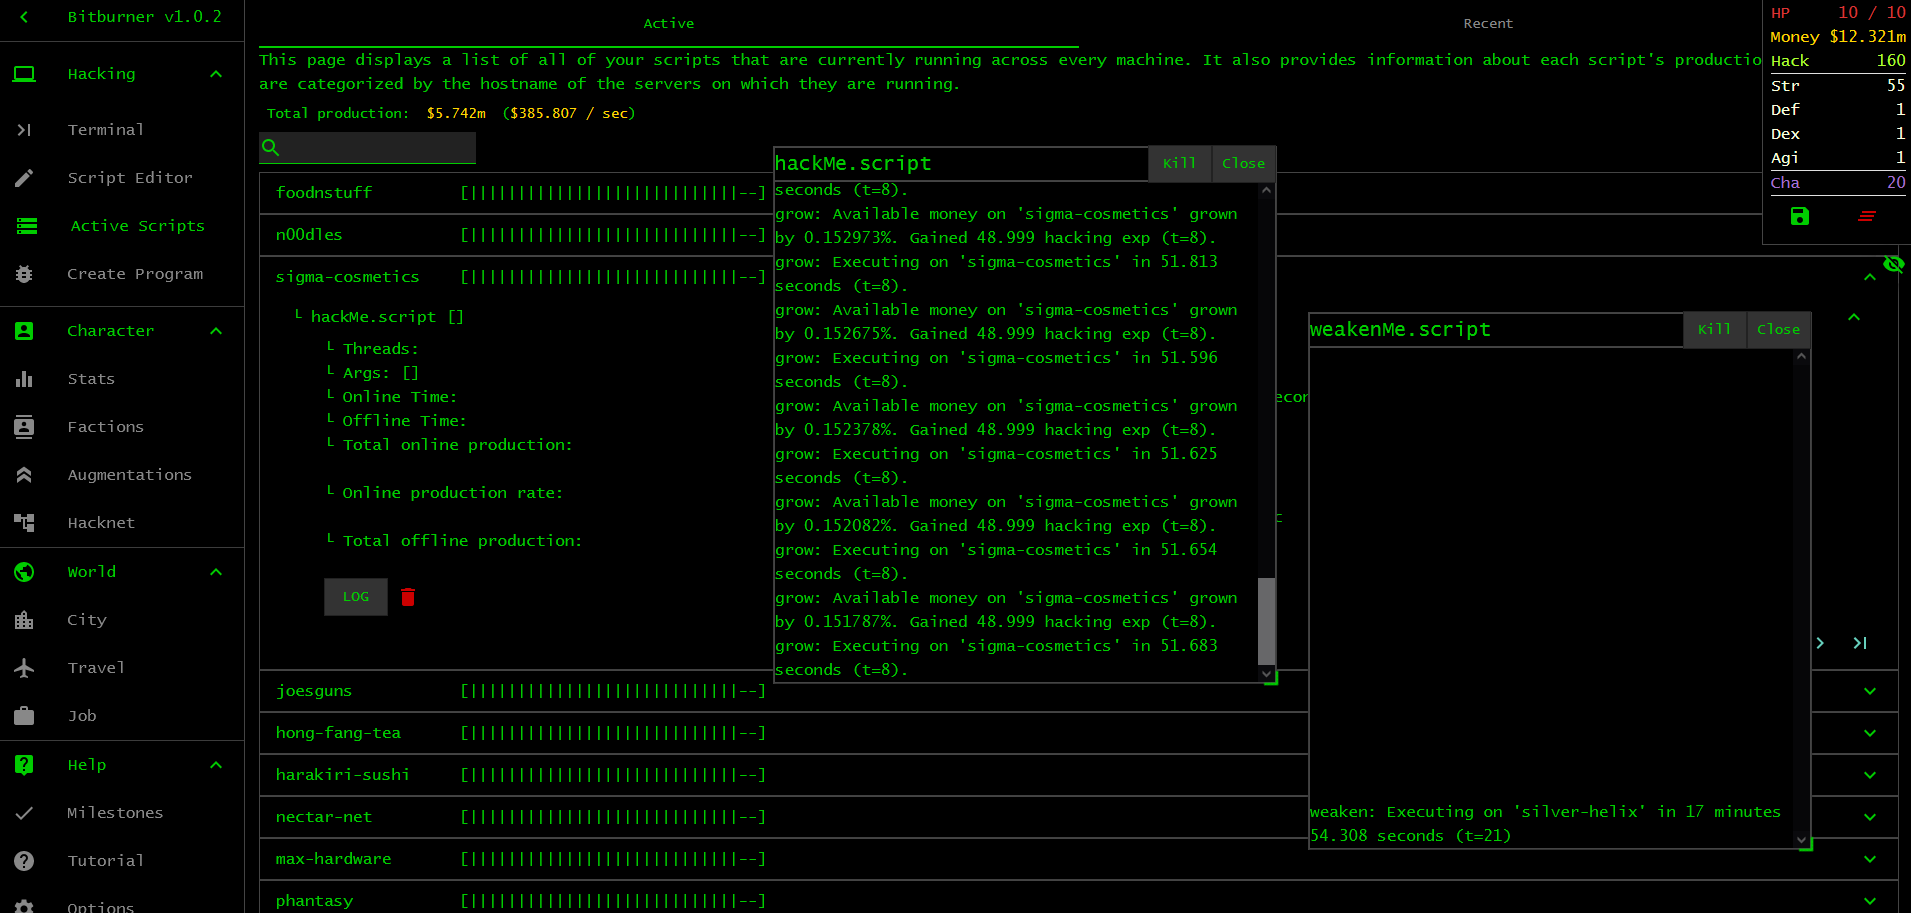This screenshot has width=1911, height=913.
Task: Click the red kill-all scripts icon
Action: pos(1866,216)
